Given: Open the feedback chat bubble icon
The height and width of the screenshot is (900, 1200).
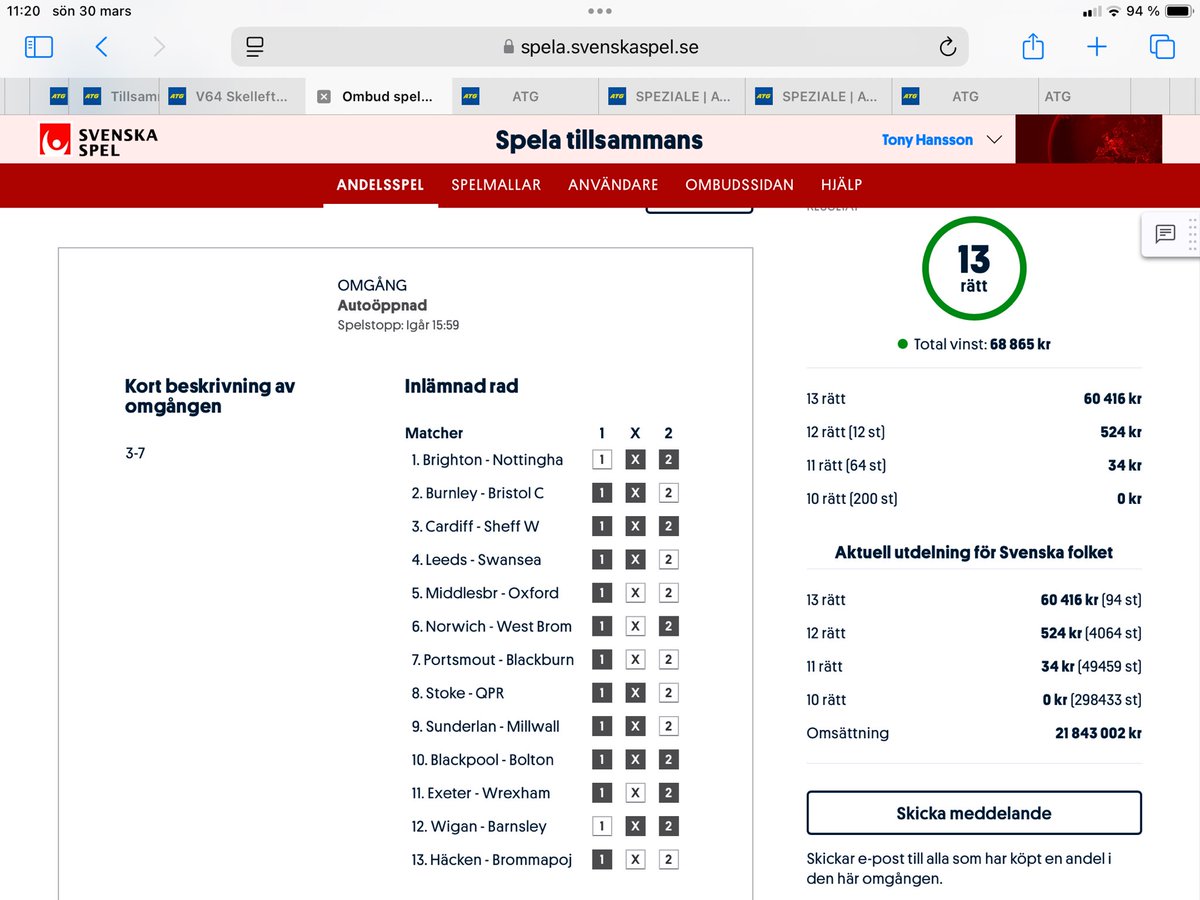Looking at the screenshot, I should tap(1165, 234).
